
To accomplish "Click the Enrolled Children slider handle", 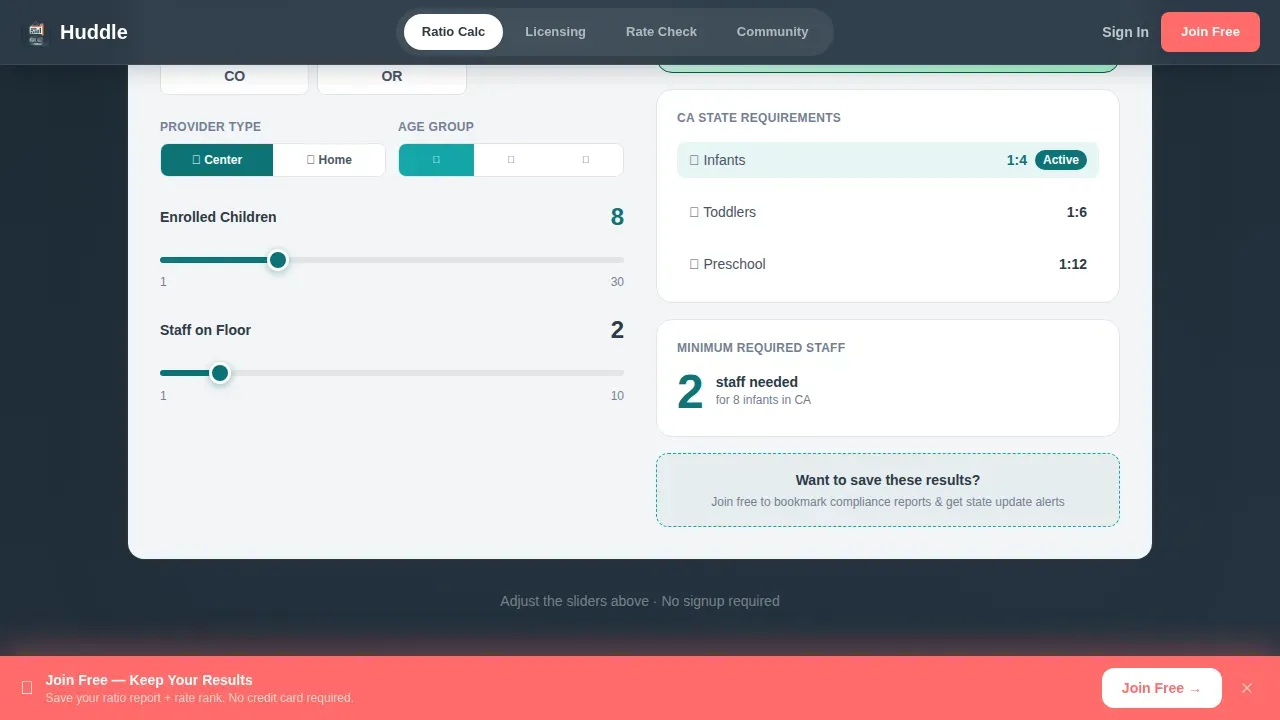I will click(x=278, y=260).
